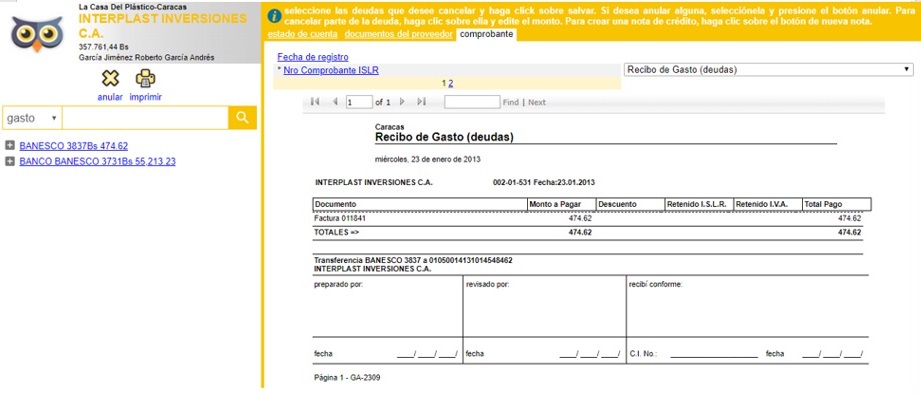This screenshot has height=396, width=921.
Task: Click the imprimir printer icon
Action: coord(145,78)
